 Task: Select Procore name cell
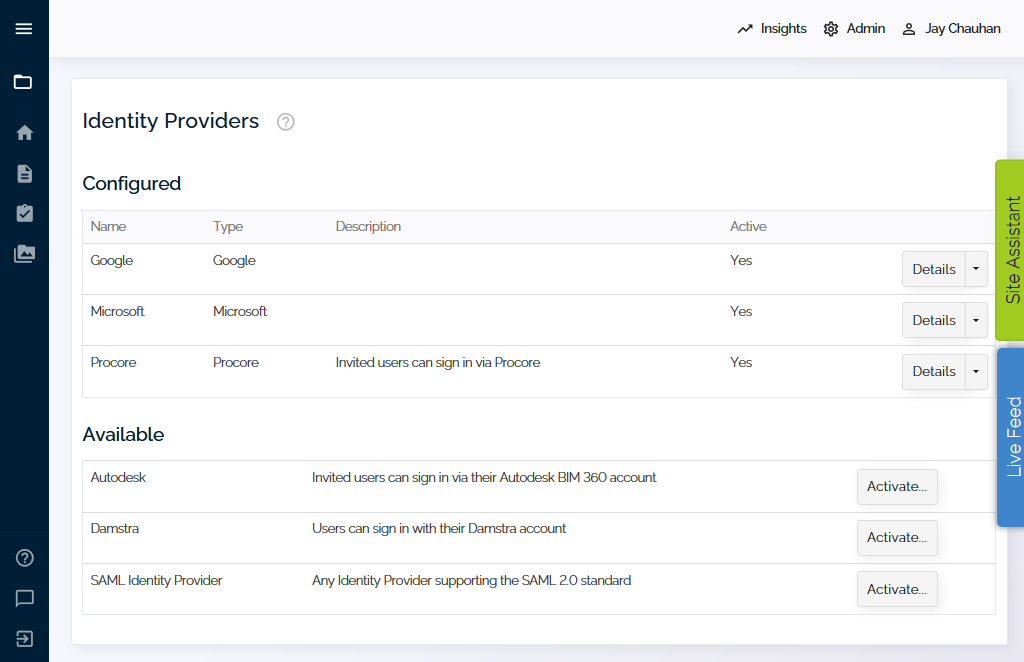114,362
